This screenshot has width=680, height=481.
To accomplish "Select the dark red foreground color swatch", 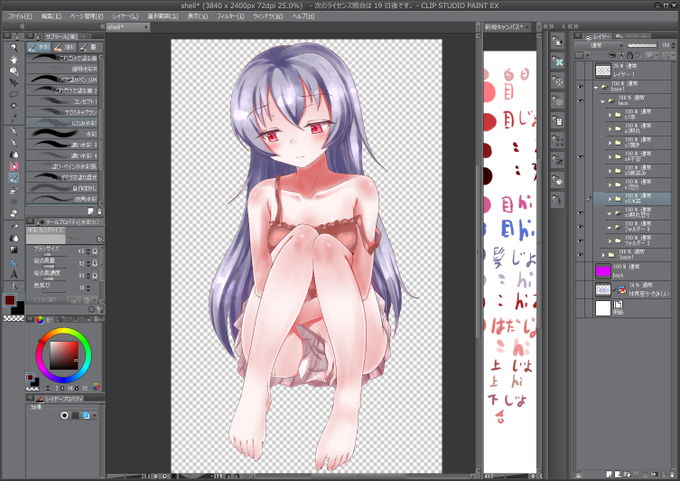I will coord(9,300).
